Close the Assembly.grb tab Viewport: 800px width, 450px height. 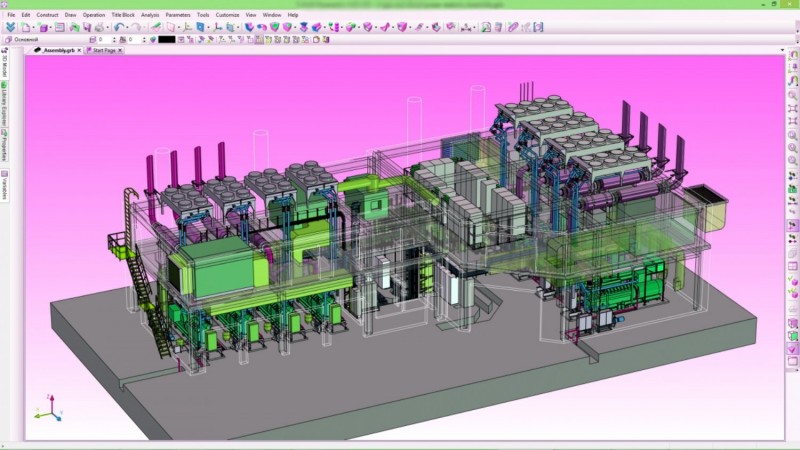[x=79, y=50]
